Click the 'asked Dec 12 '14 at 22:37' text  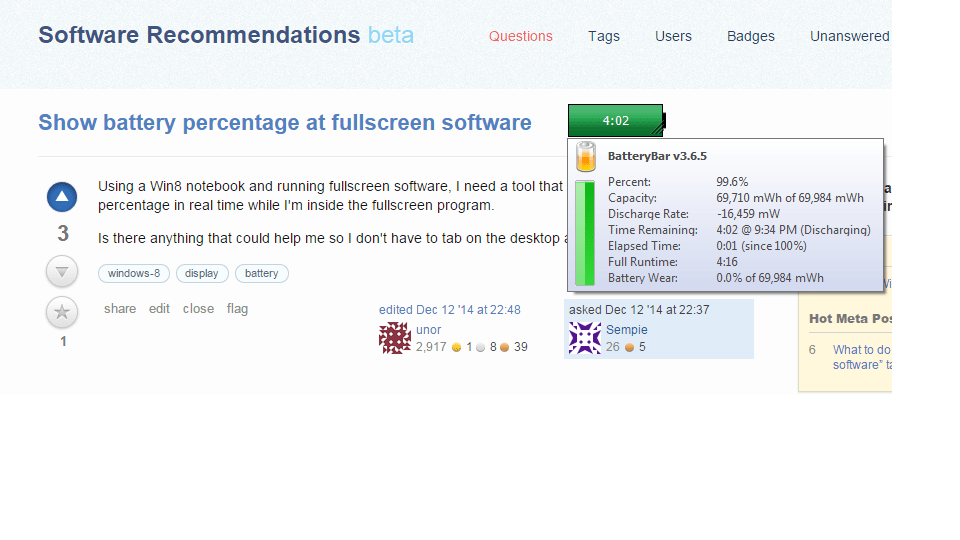(639, 310)
